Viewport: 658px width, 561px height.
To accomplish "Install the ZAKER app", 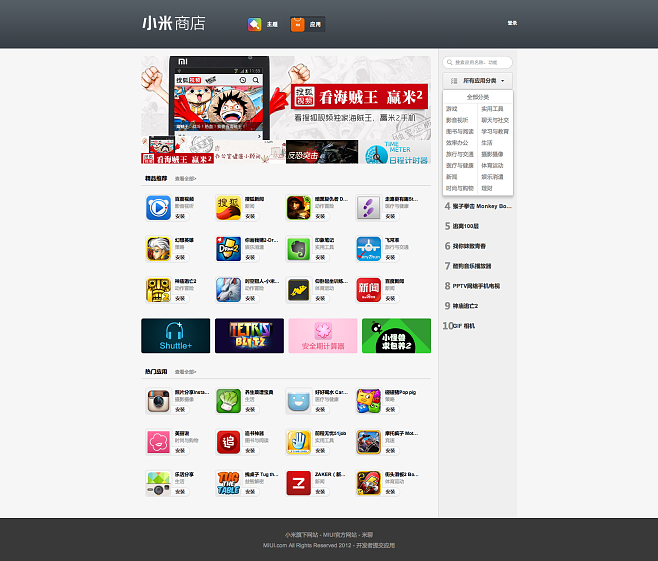I will coord(320,492).
